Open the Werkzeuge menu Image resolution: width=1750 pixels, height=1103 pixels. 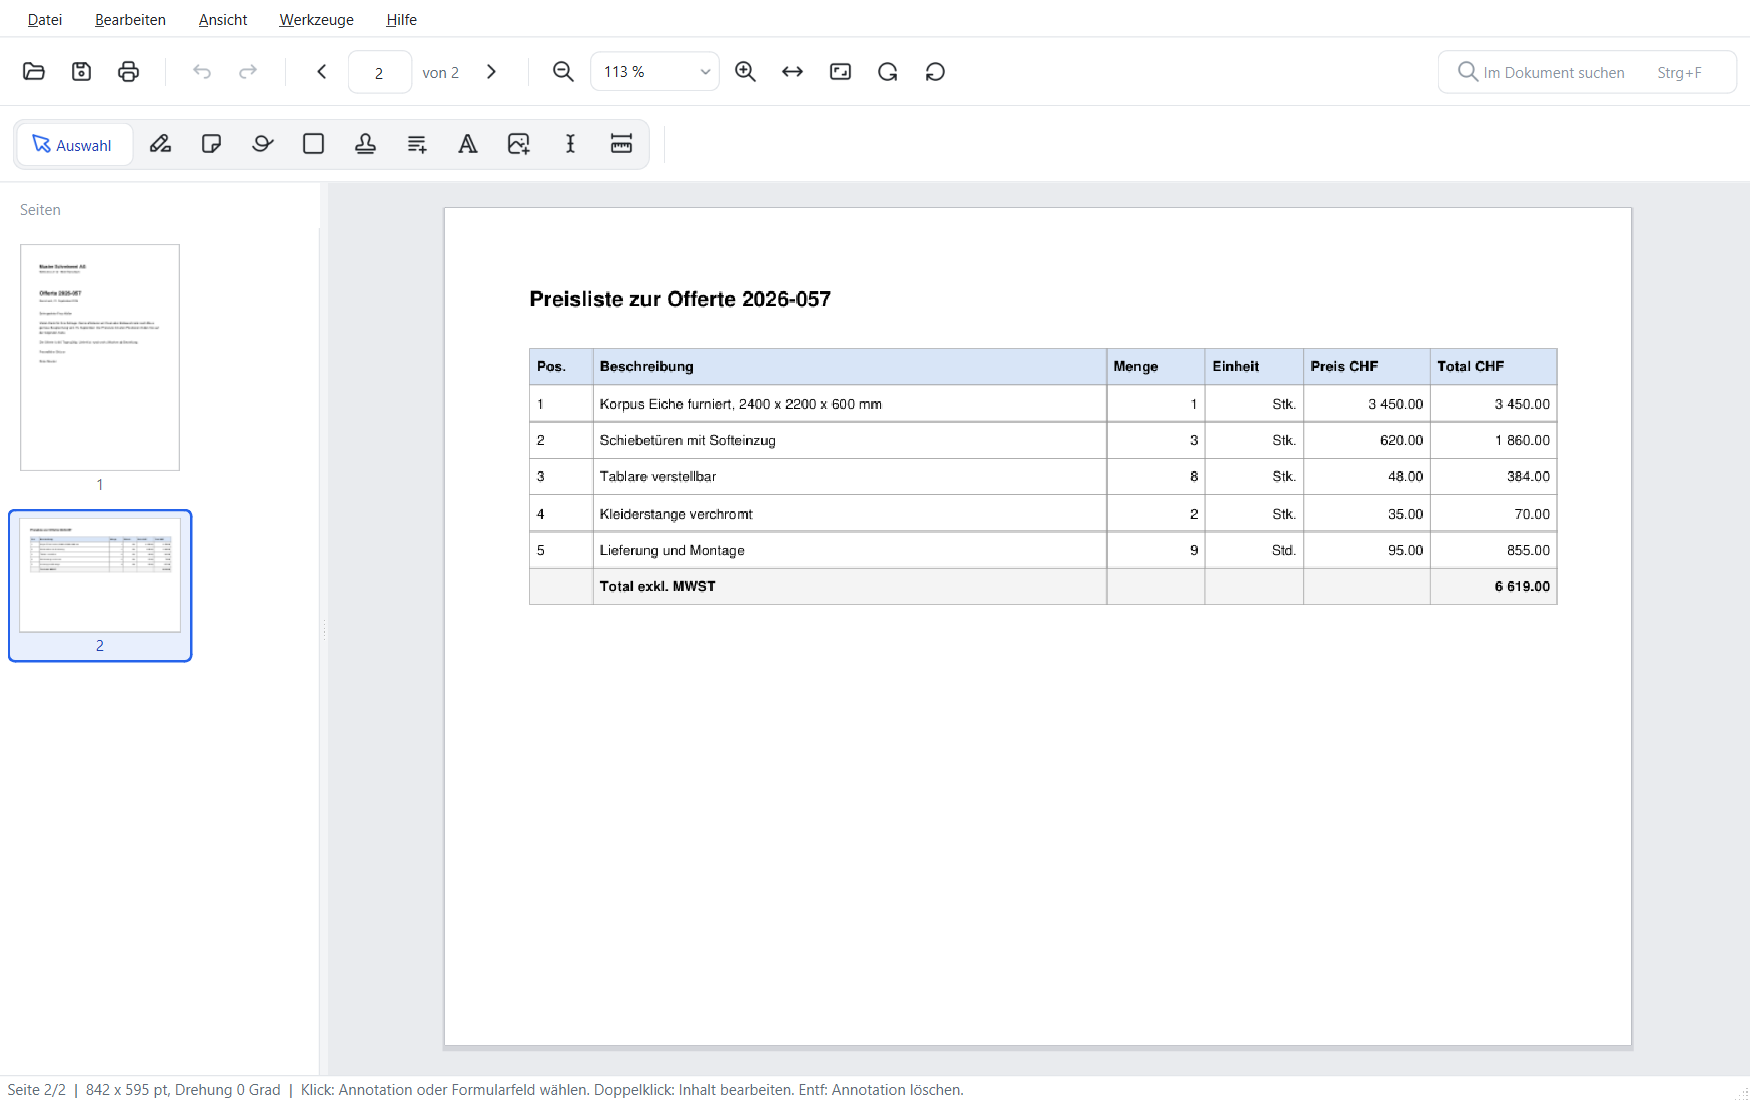[x=316, y=20]
